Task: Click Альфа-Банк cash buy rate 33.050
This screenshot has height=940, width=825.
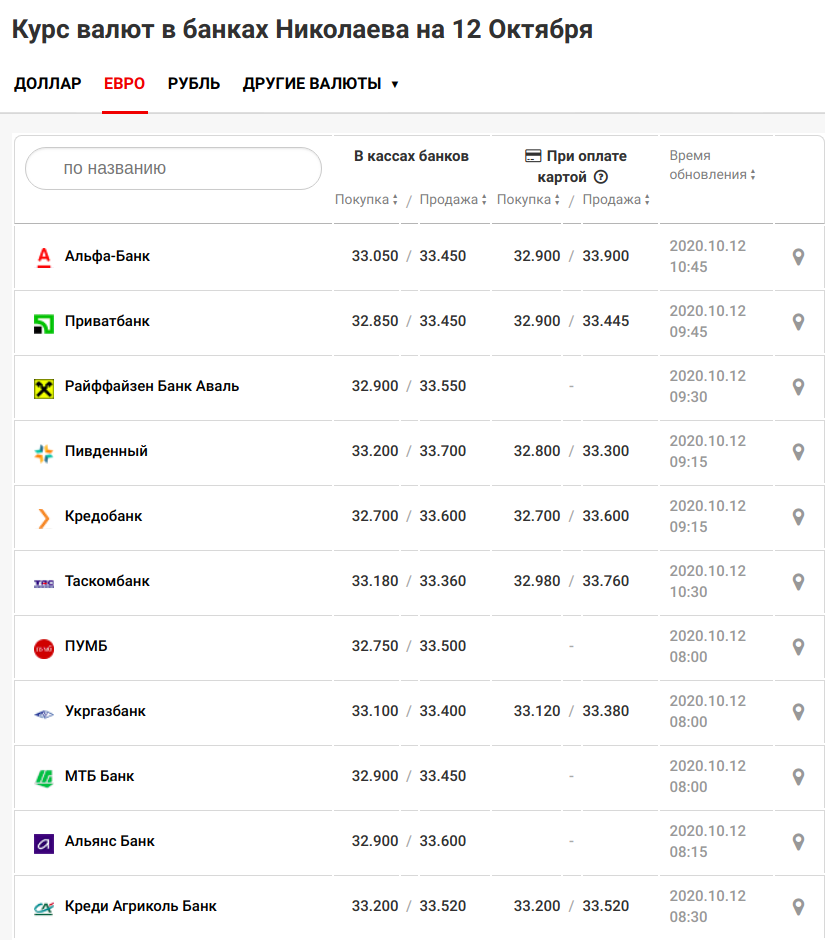Action: 375,256
